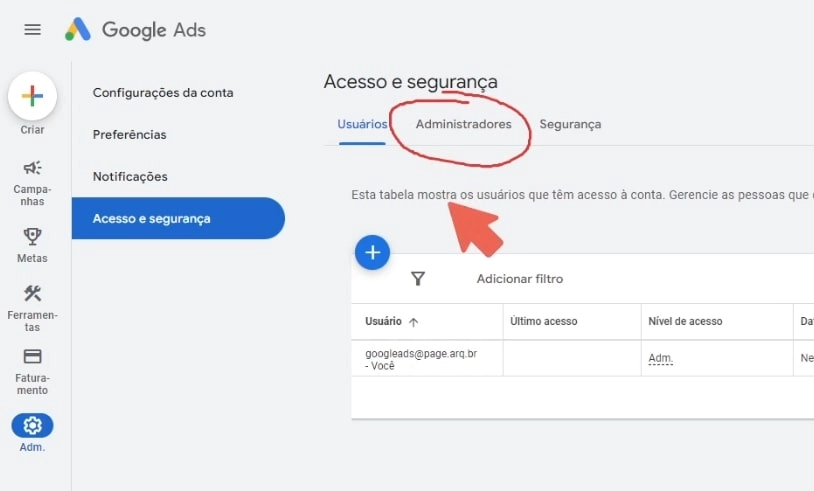Switch to the Administradores tab
This screenshot has height=491, width=814.
point(463,124)
